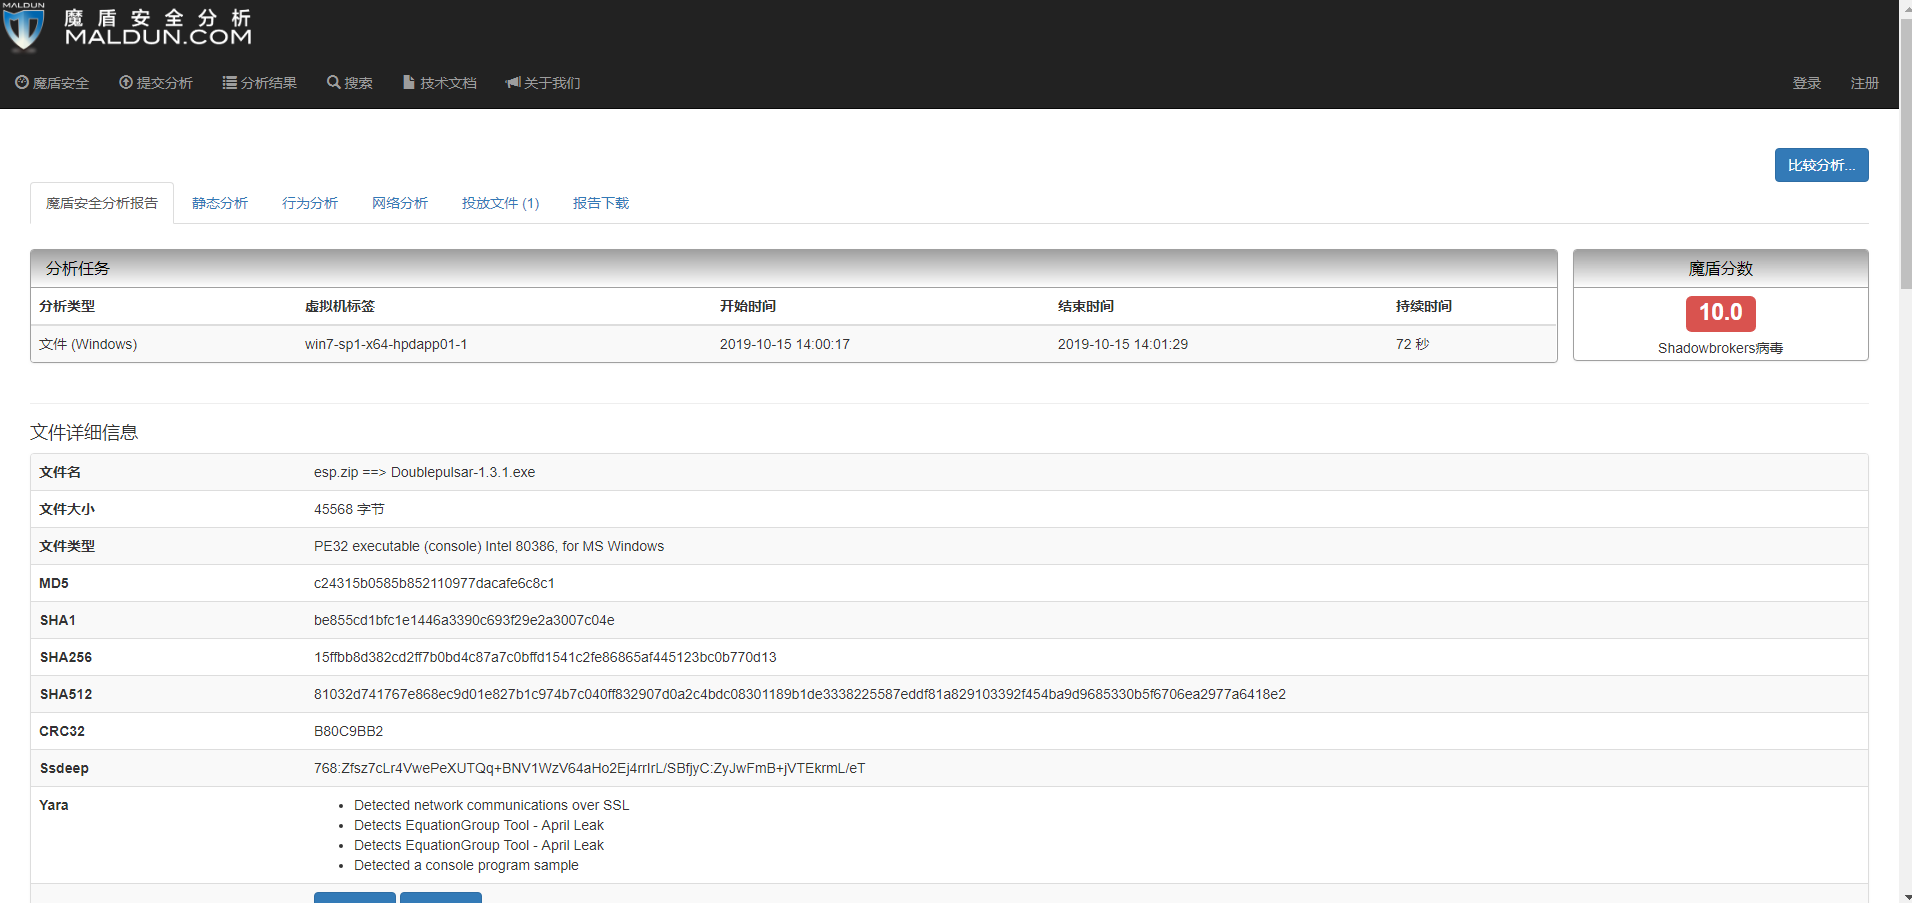Click the SHA512 hash value
The image size is (1912, 903).
800,694
